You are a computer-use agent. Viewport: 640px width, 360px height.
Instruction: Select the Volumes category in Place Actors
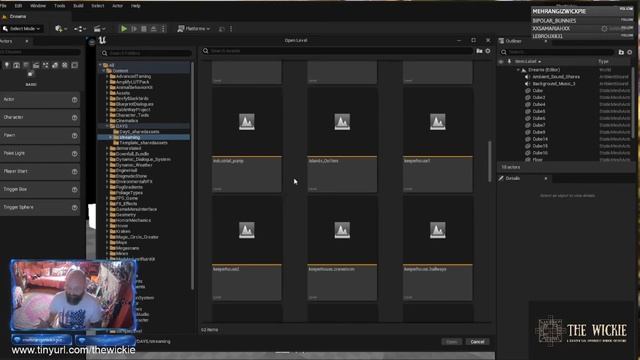pos(64,65)
